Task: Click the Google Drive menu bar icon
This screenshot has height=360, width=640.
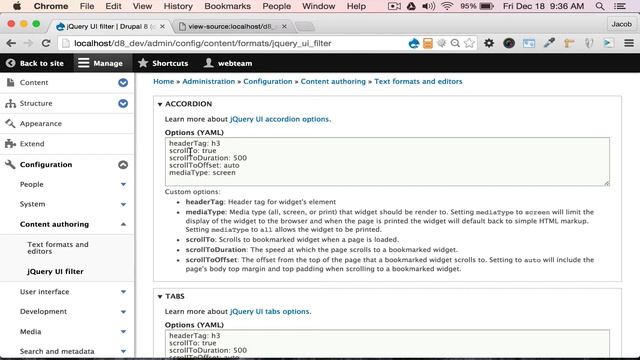Action: tap(411, 6)
